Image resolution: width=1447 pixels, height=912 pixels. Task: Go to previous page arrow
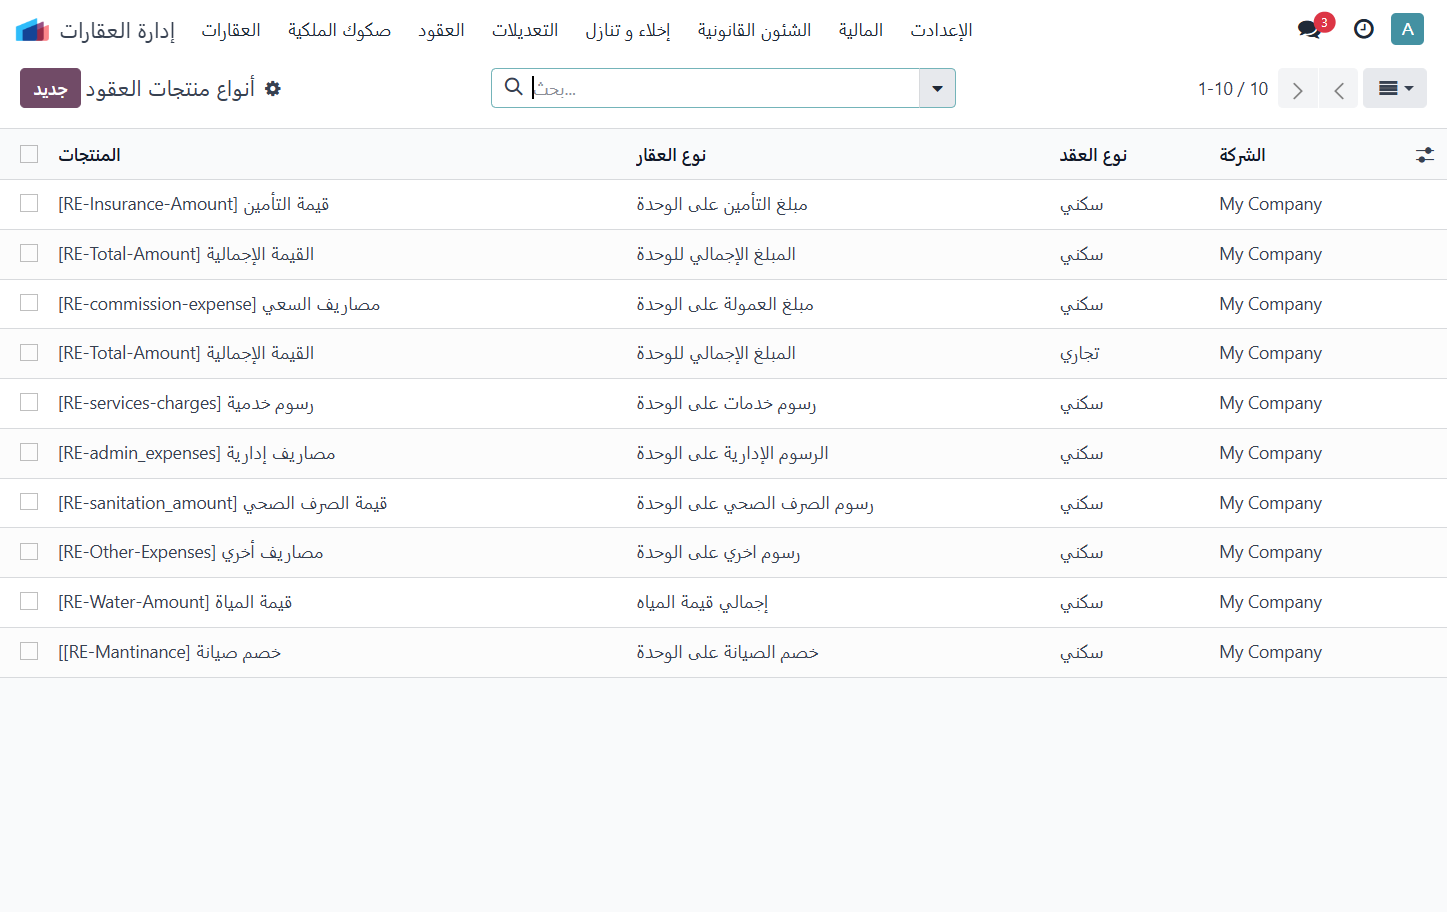click(x=1338, y=89)
